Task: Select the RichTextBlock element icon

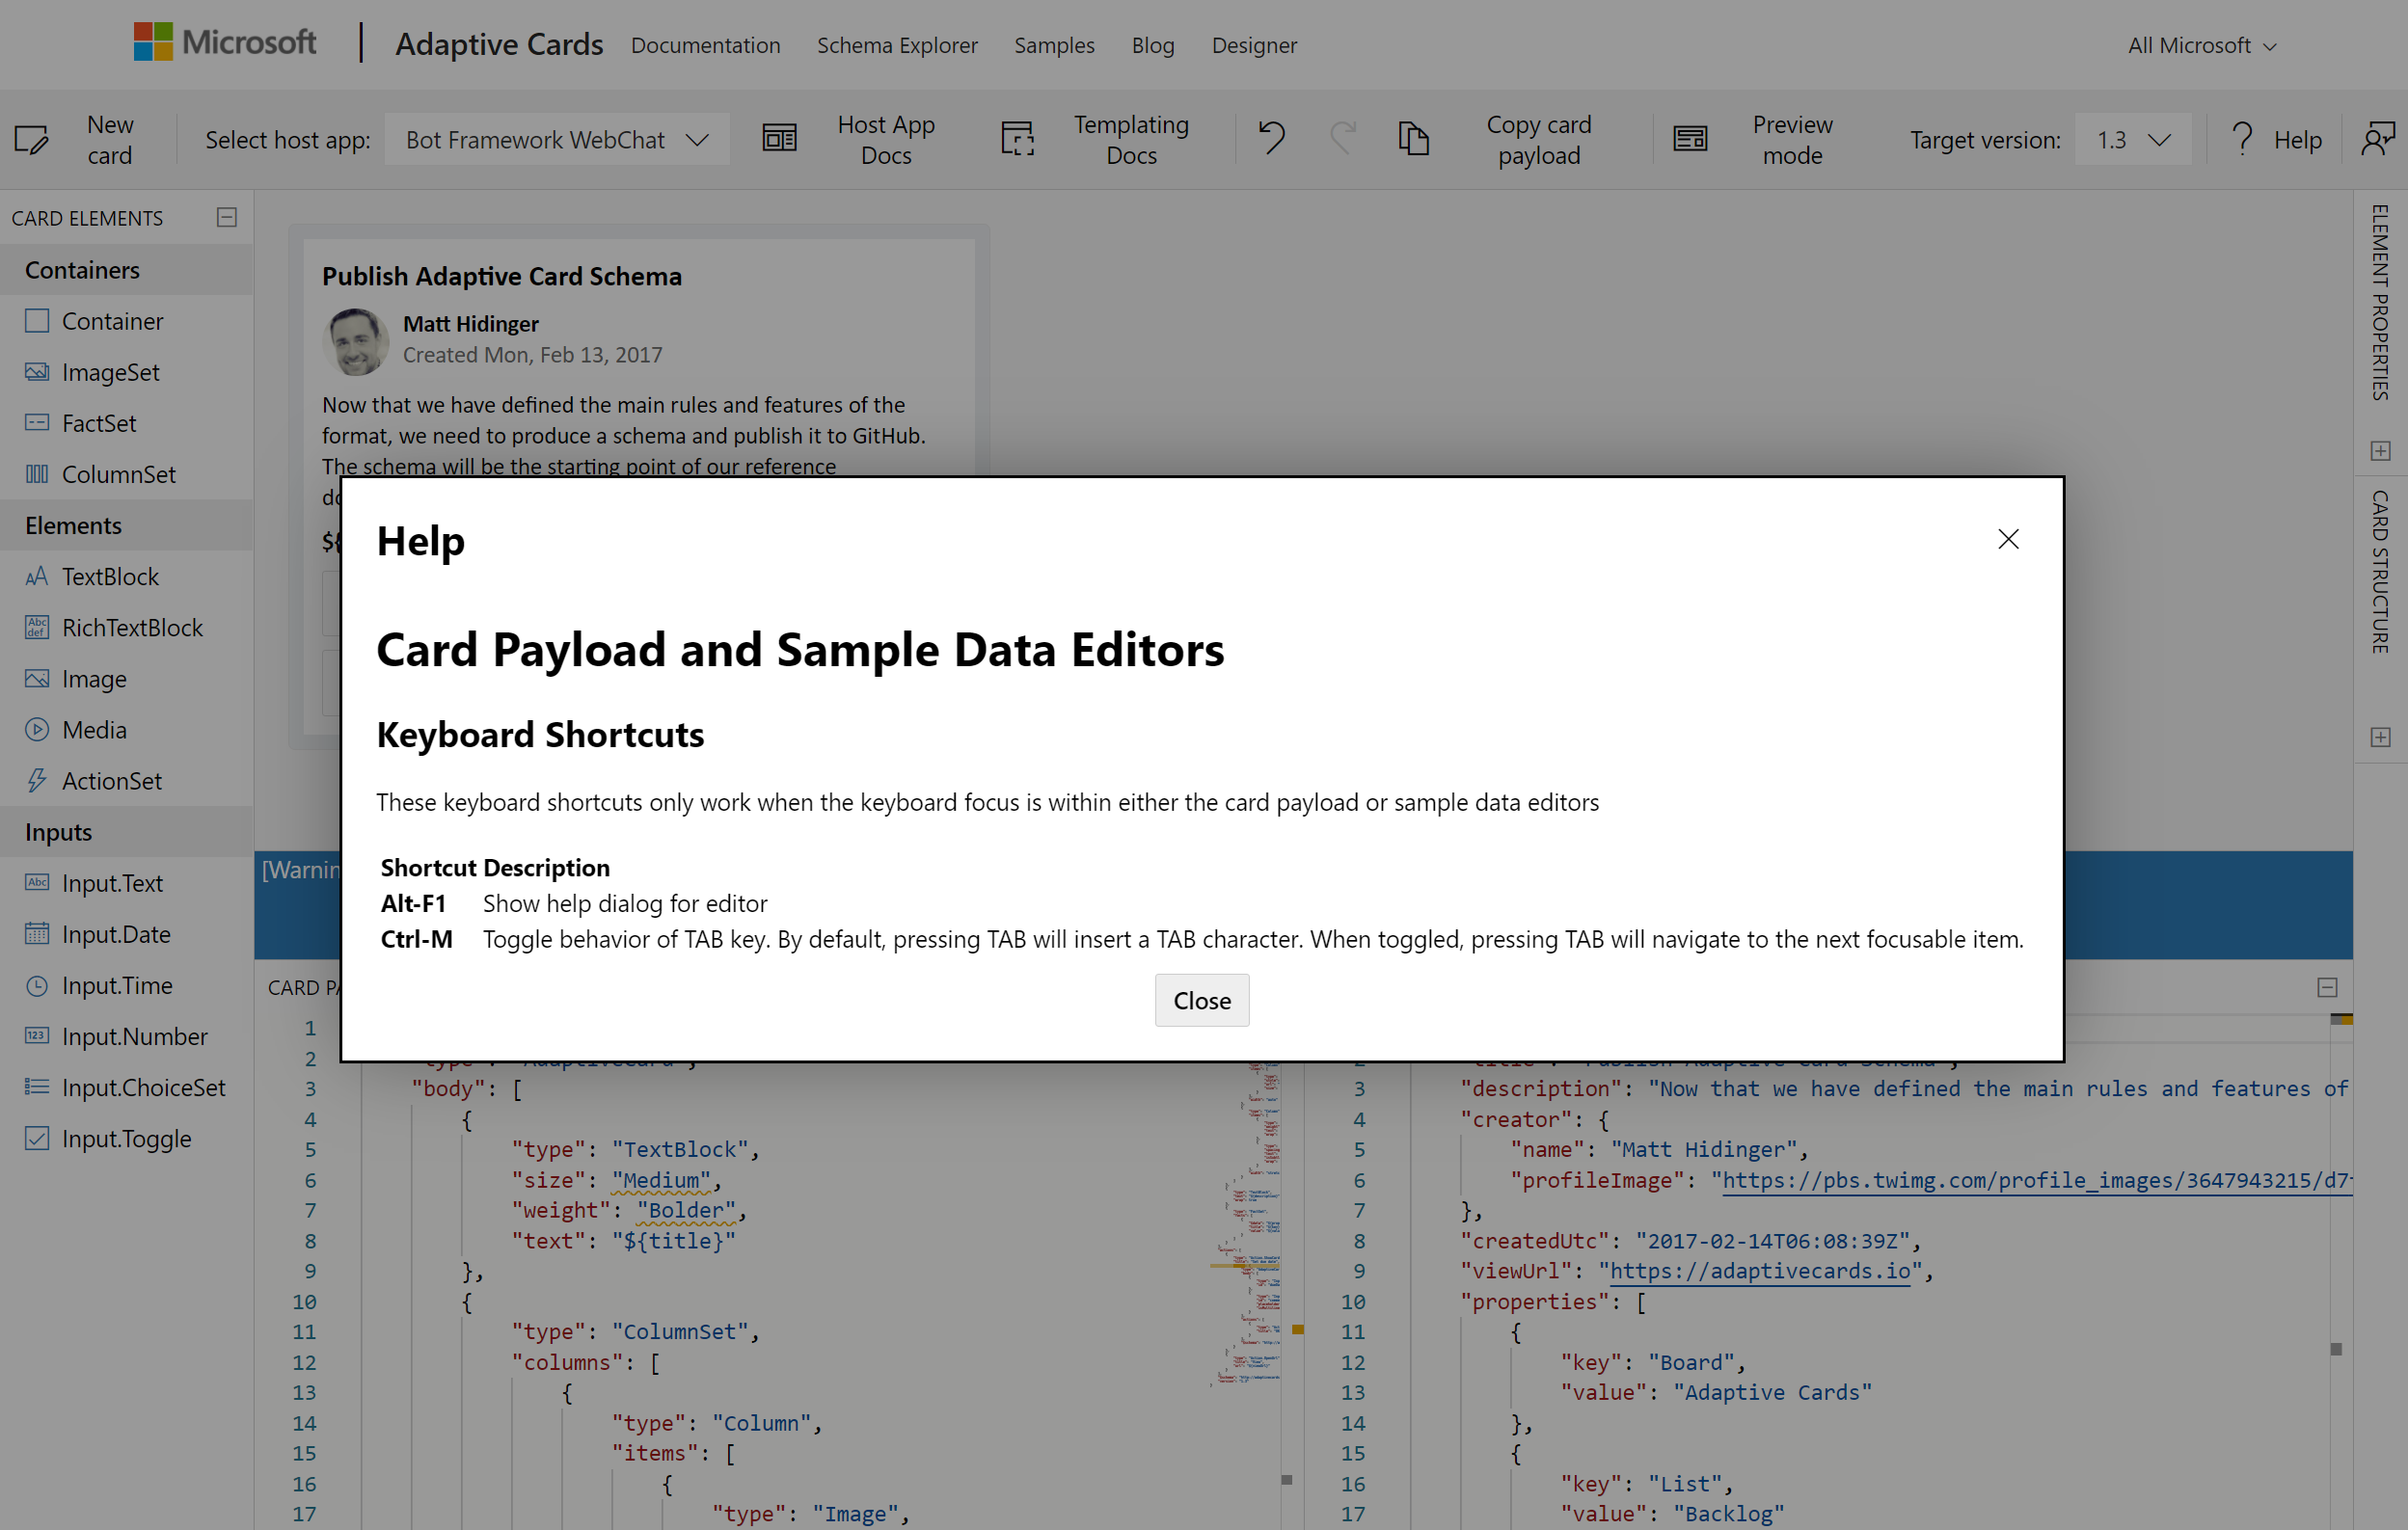Action: point(37,627)
